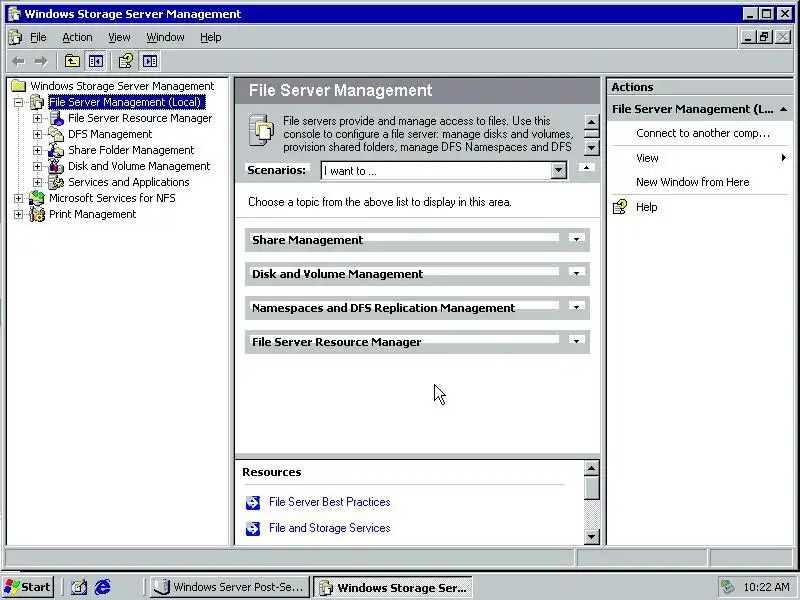Click the Share Folder Management tree icon
This screenshot has width=800, height=600.
[x=56, y=150]
